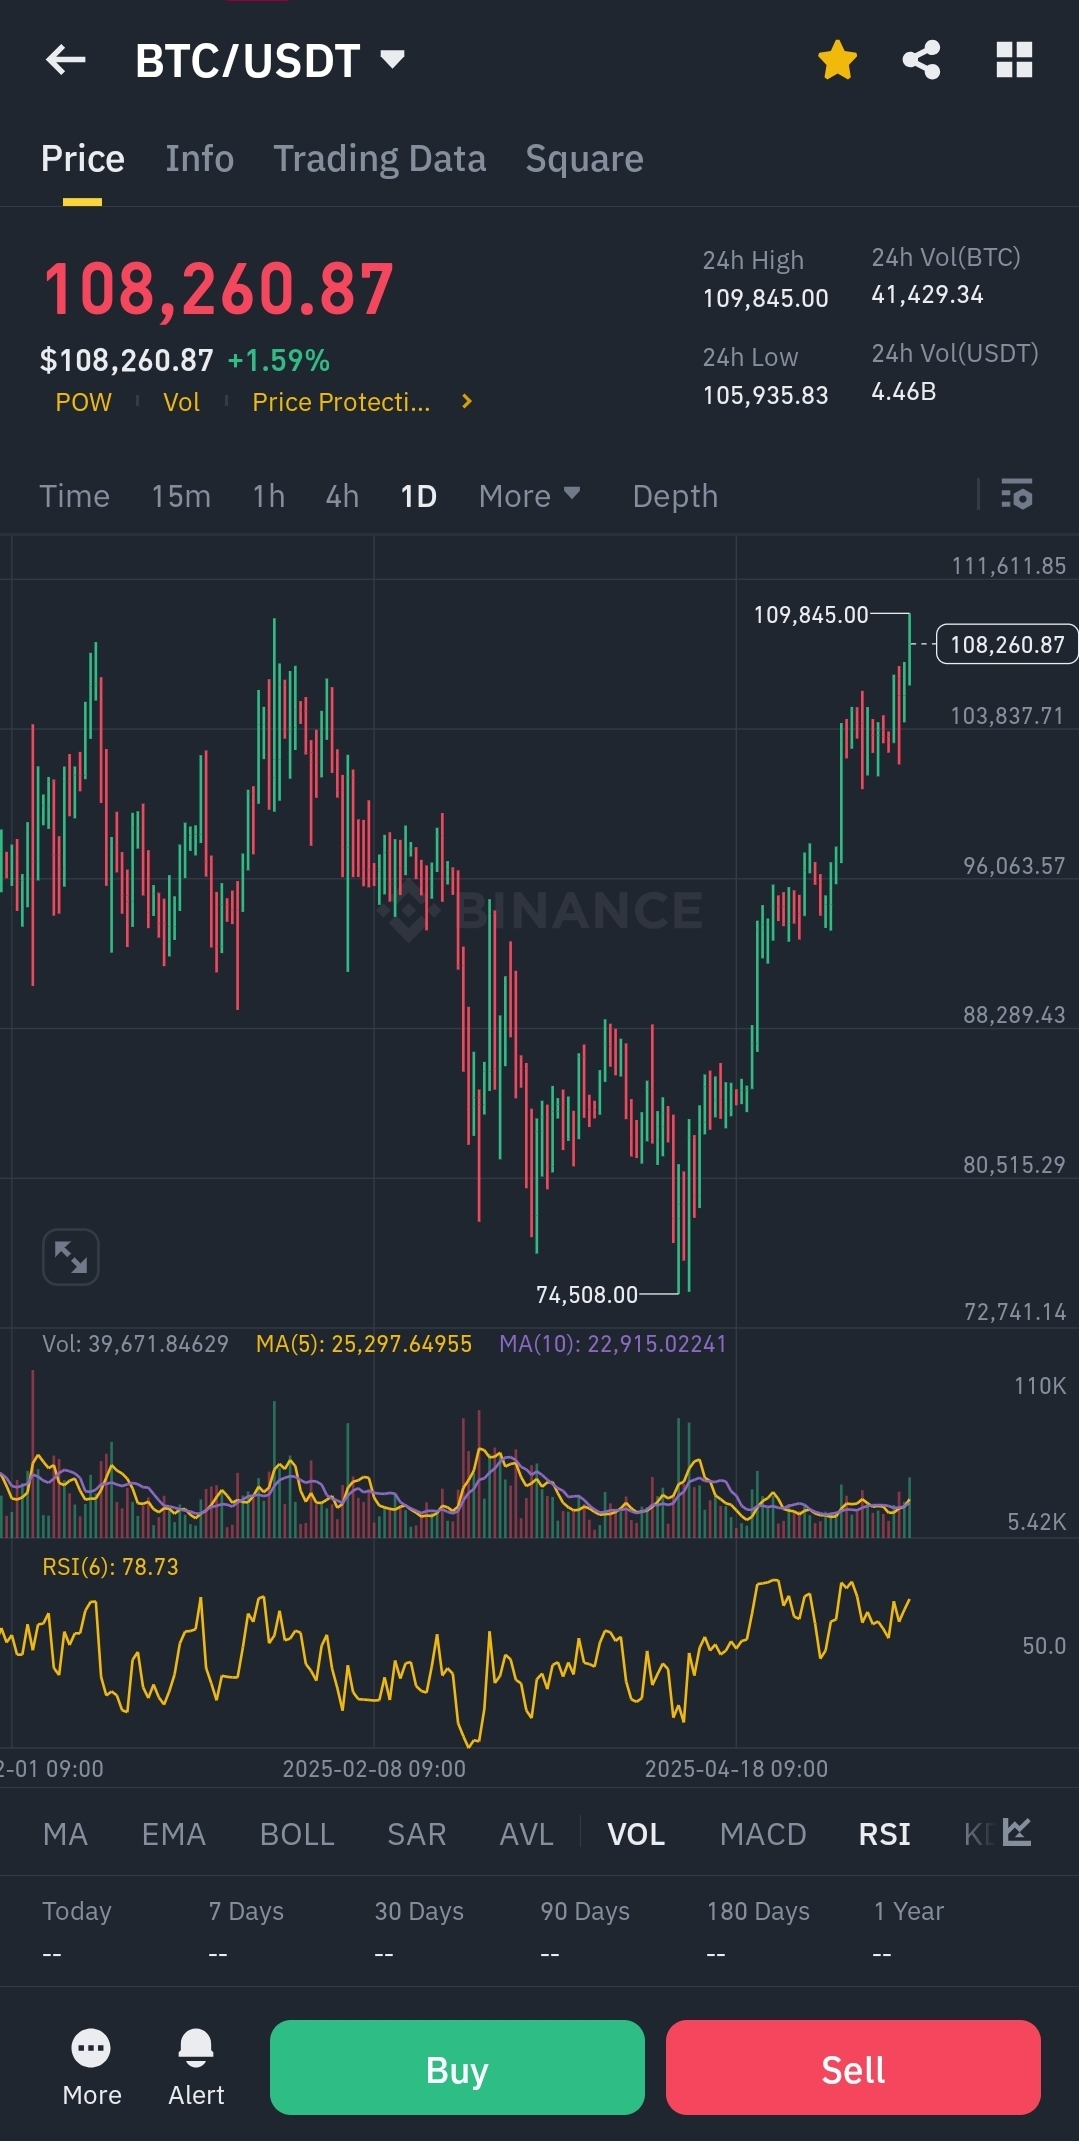Toggle the favorite star for BTC/USDT

tap(837, 60)
